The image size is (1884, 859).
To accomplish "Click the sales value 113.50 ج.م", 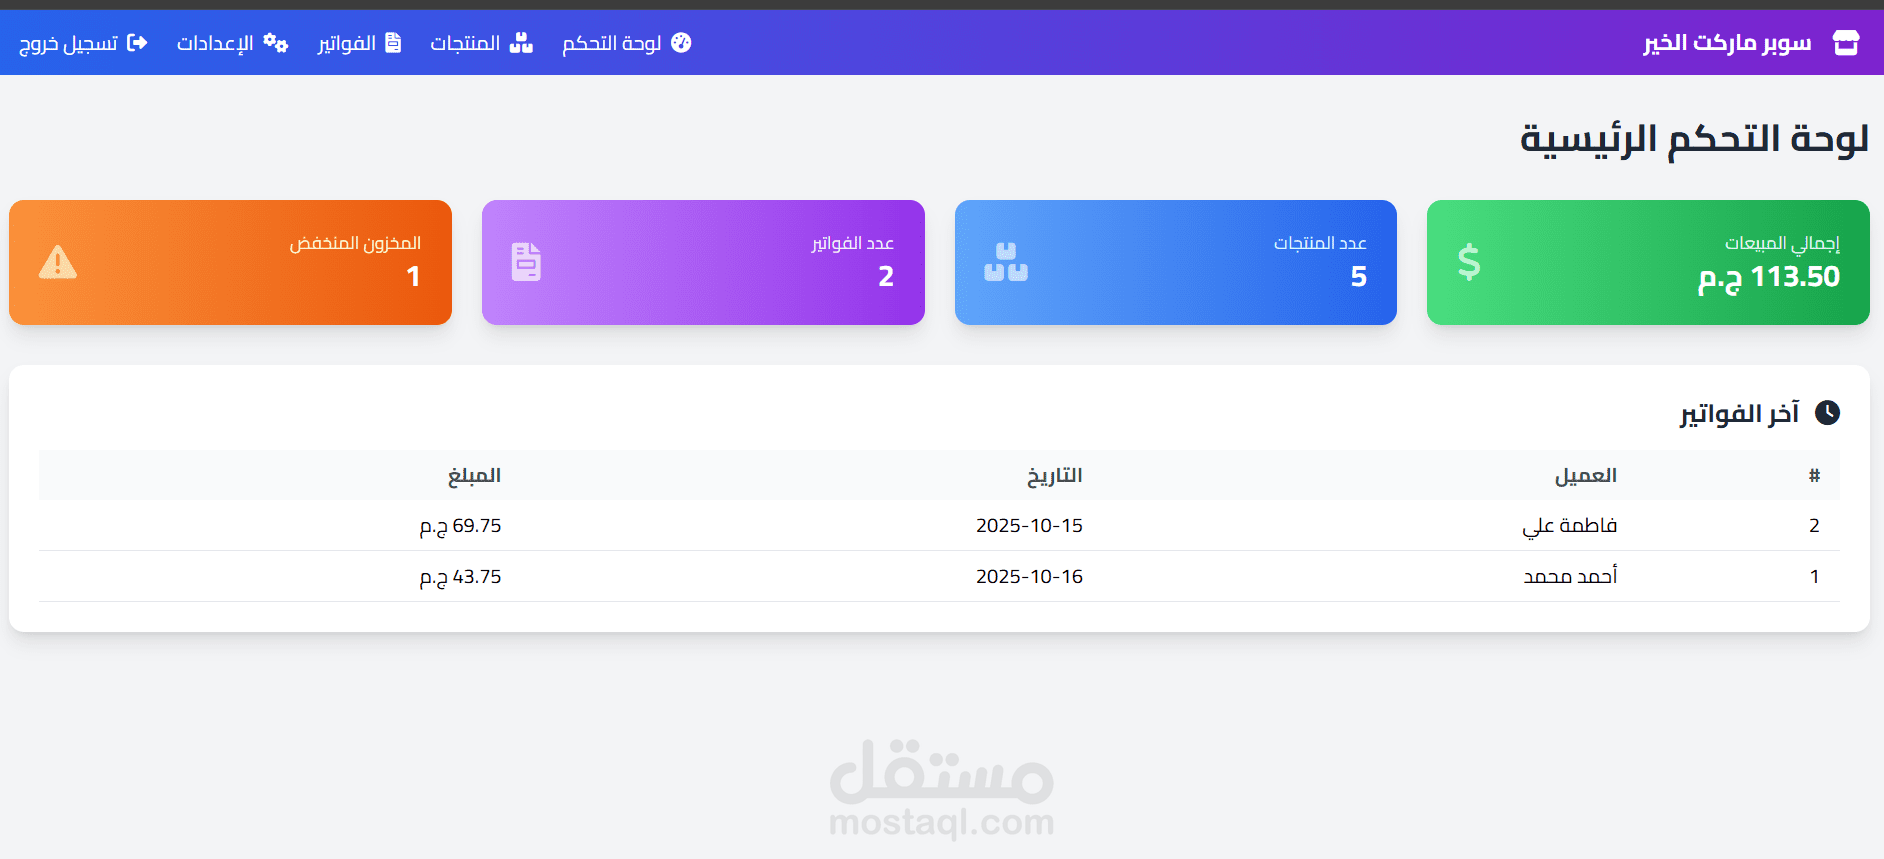I will pos(1769,277).
